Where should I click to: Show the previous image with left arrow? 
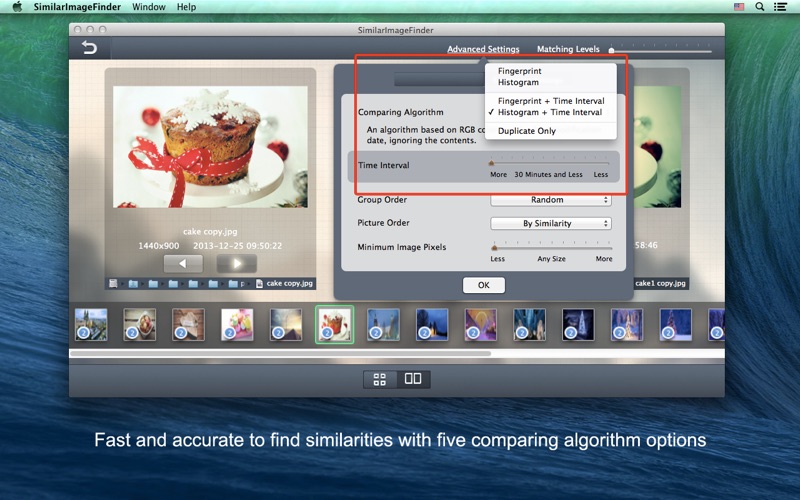[x=183, y=264]
